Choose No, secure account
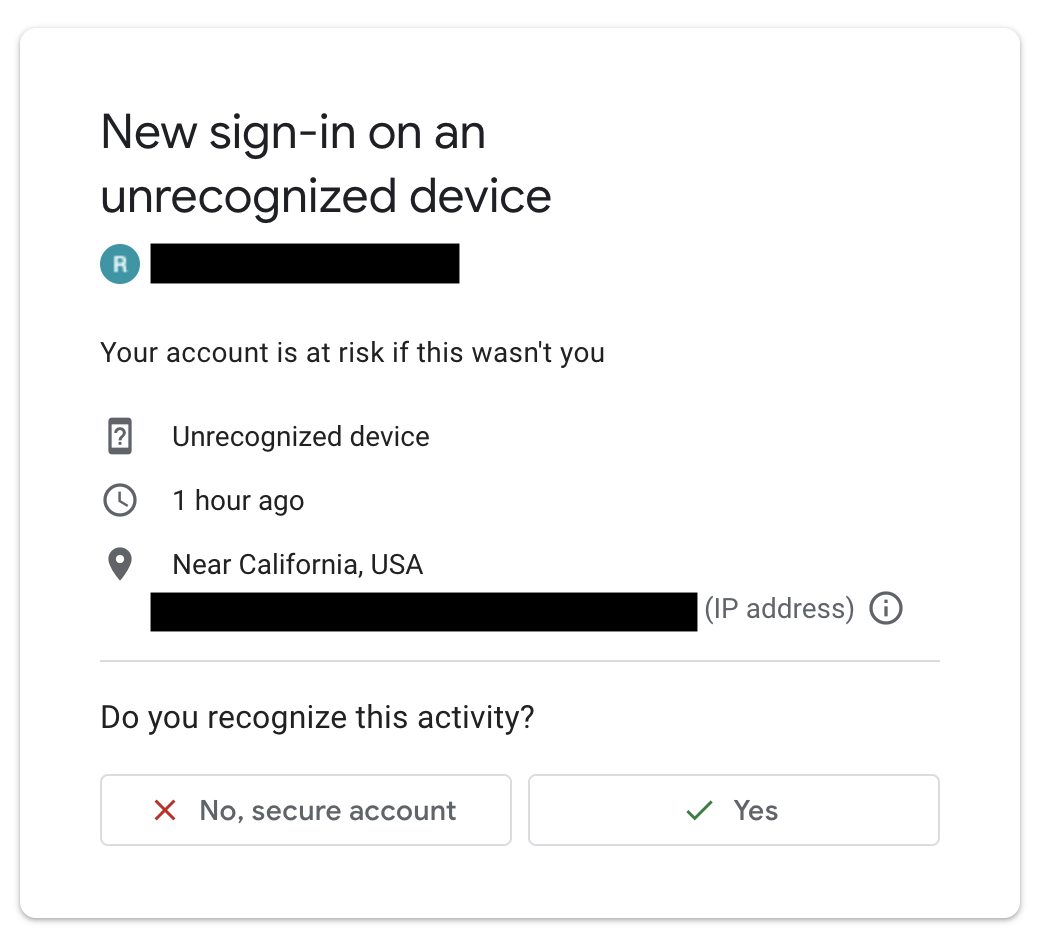The image size is (1050, 950). tap(306, 810)
